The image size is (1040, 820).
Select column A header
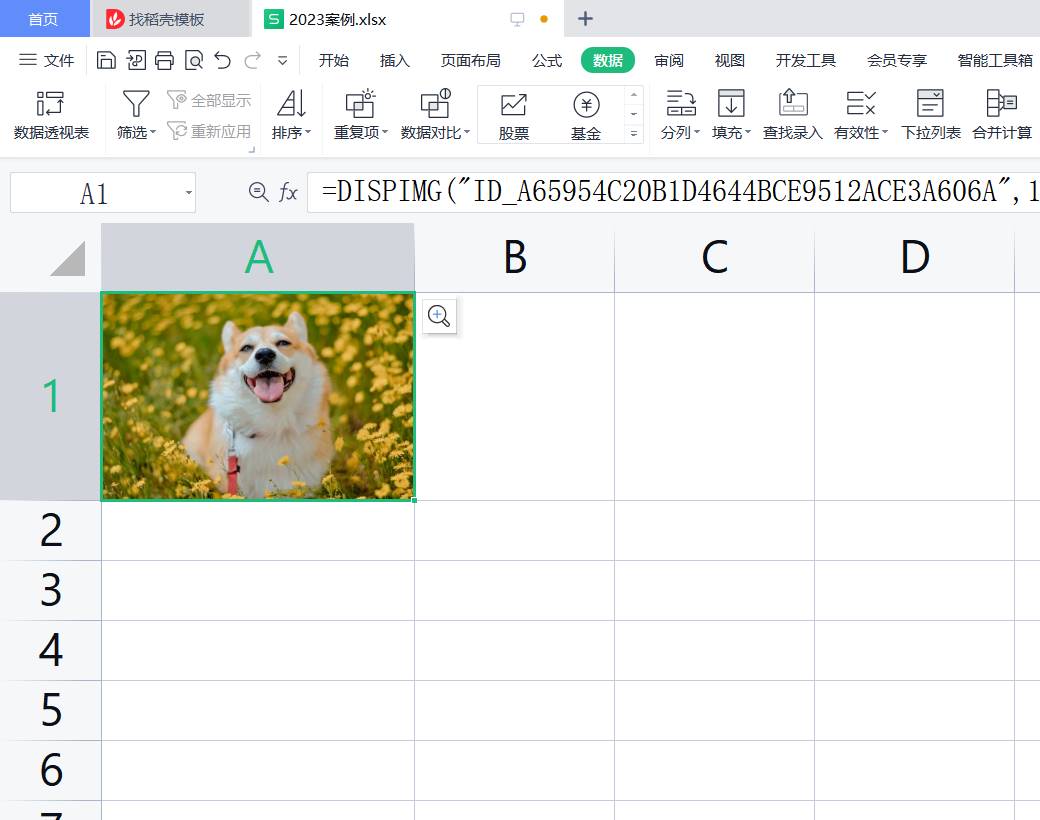(x=258, y=257)
